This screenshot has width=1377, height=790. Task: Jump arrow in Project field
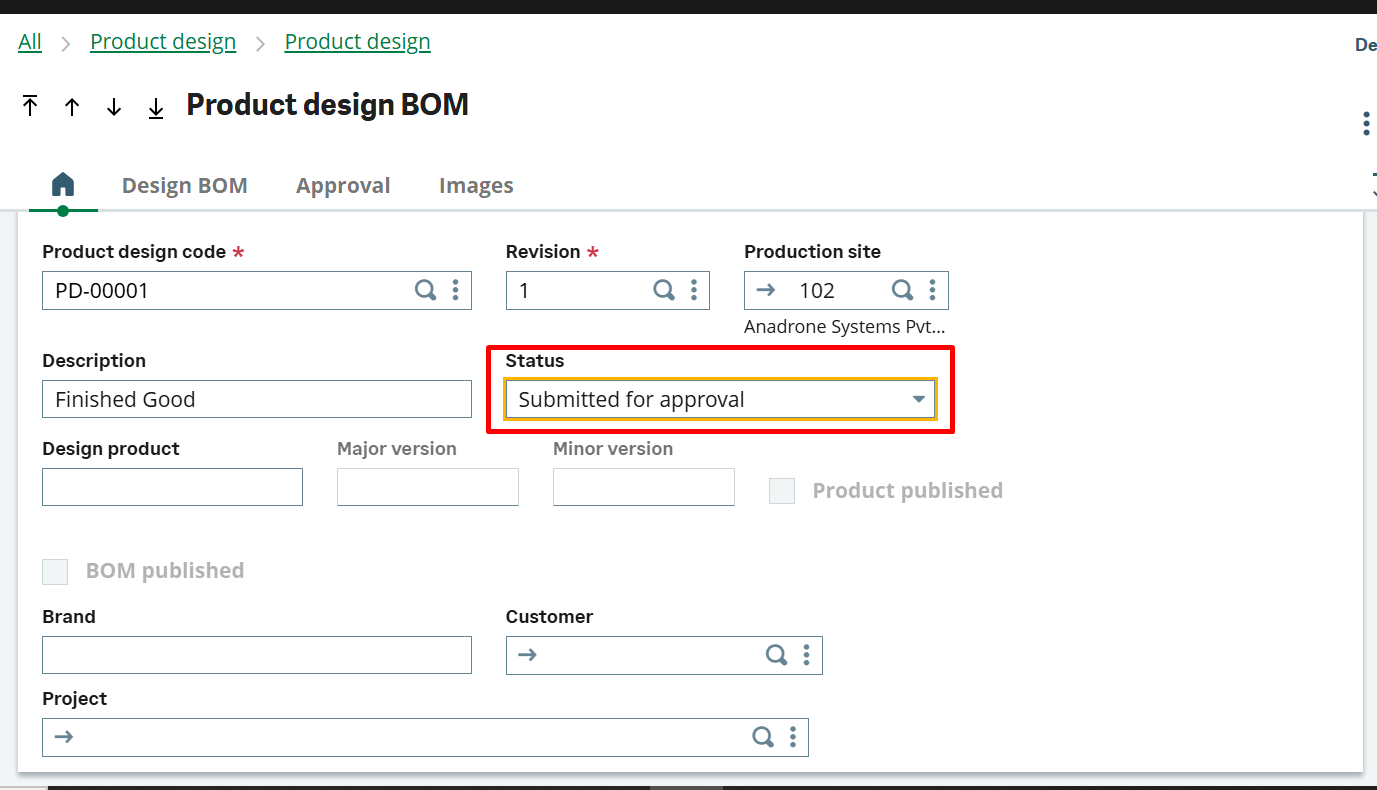(64, 737)
